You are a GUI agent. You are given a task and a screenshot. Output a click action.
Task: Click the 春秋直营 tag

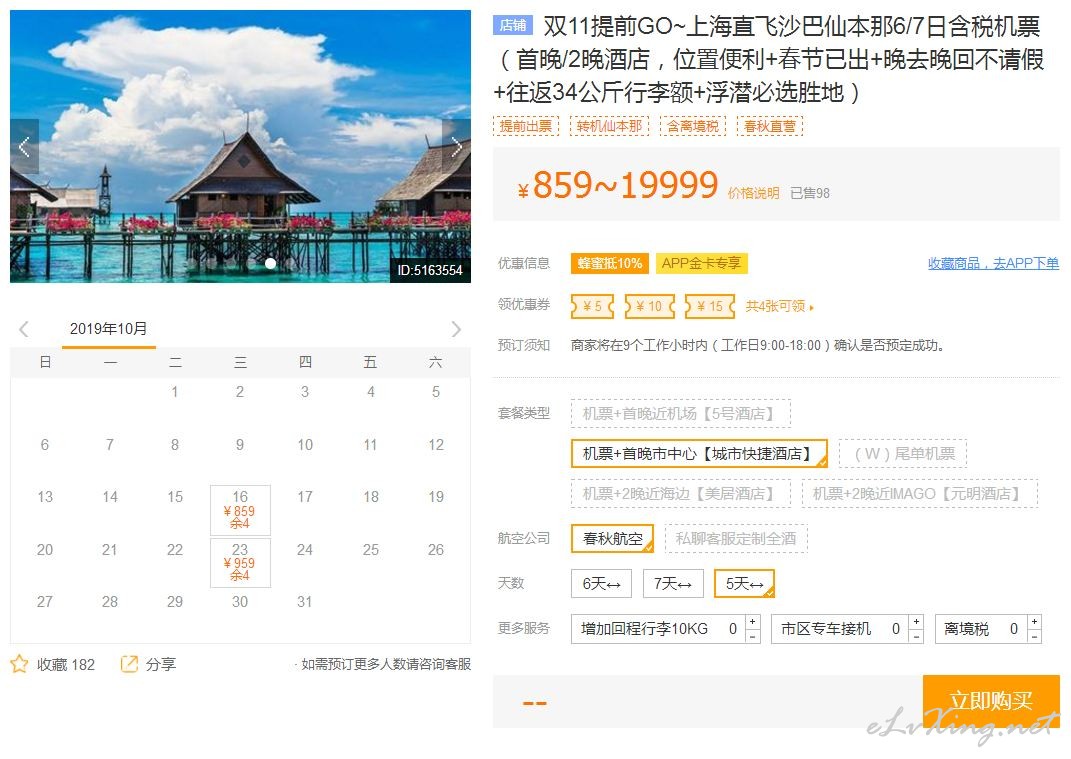(770, 126)
